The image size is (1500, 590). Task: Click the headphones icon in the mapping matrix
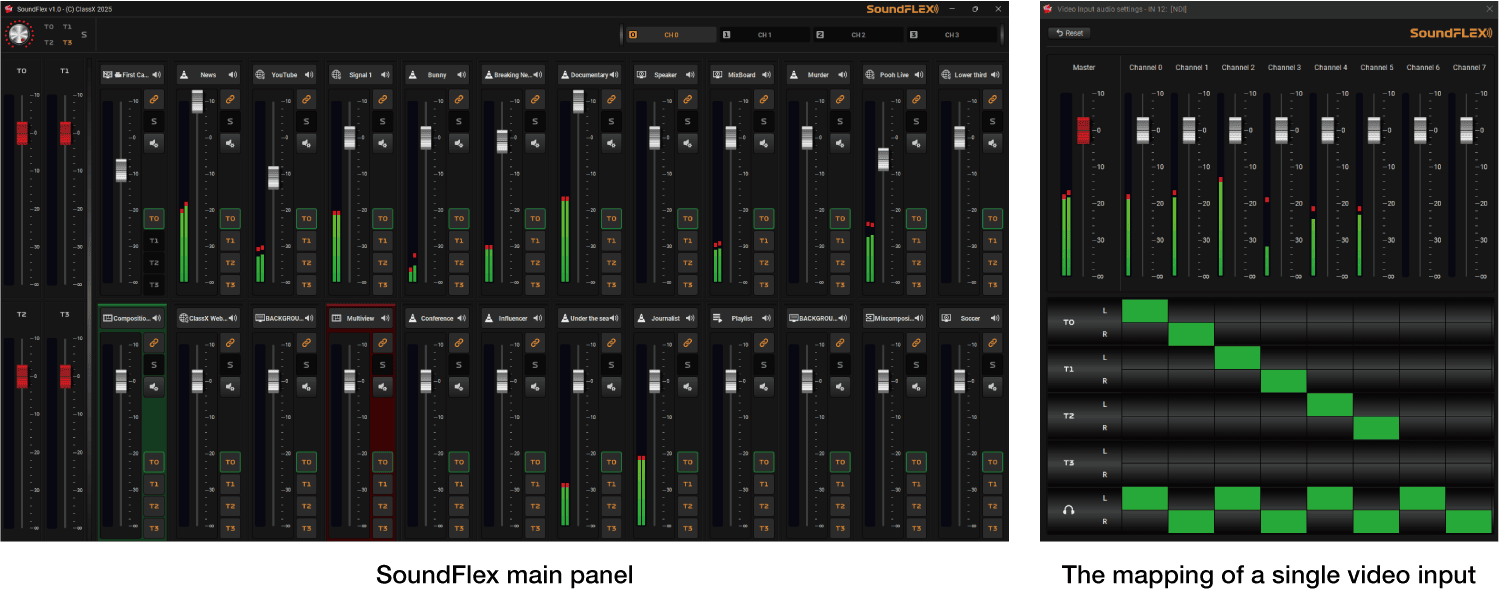tap(1069, 510)
